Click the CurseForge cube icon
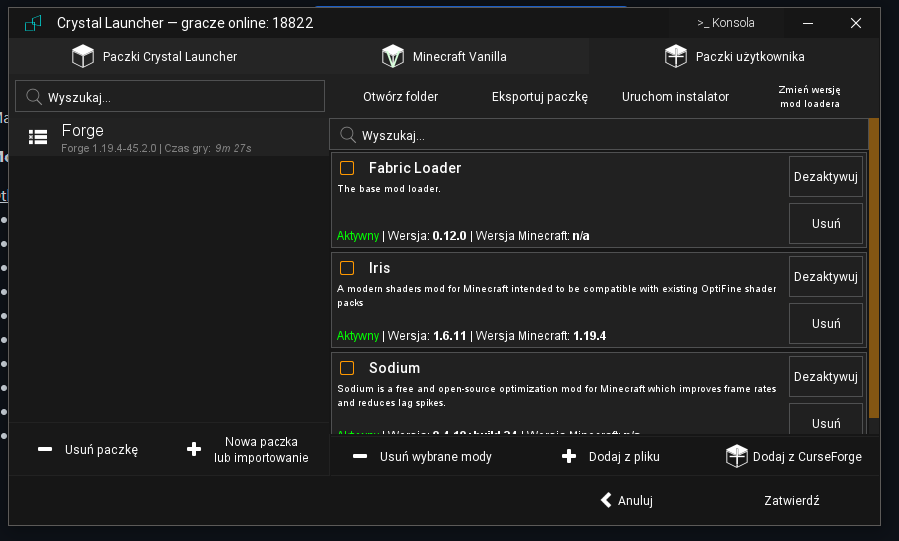This screenshot has height=541, width=899. coord(736,457)
